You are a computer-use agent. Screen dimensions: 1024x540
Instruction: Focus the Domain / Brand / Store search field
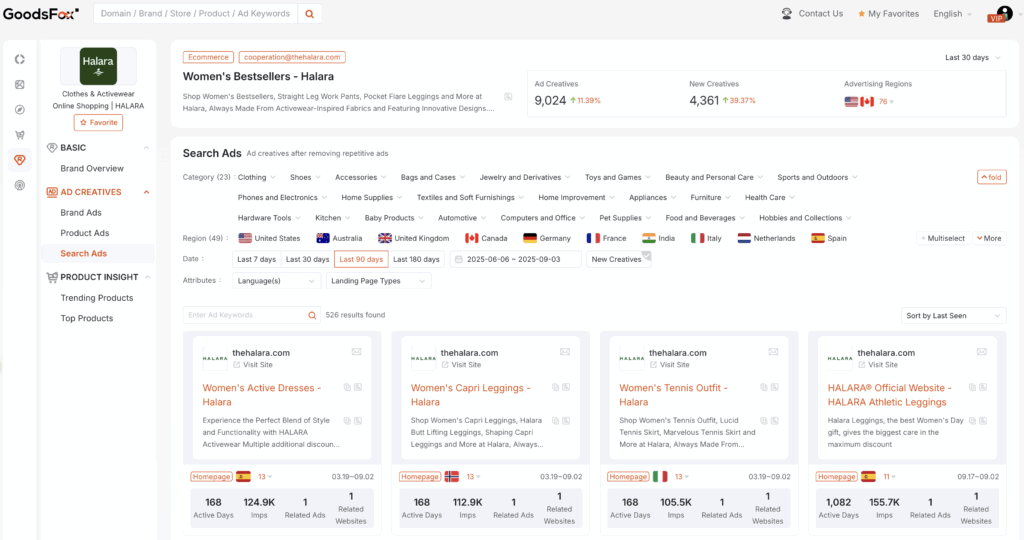[196, 14]
